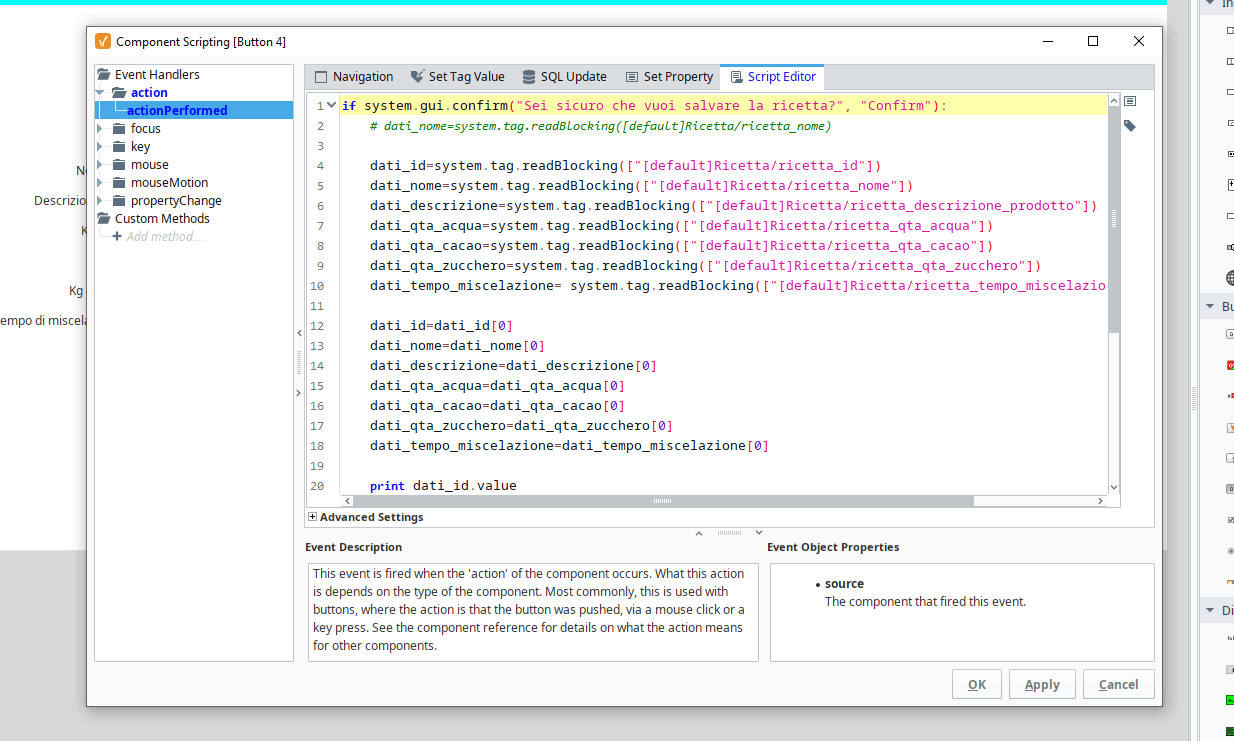Click the Event Description text box

coord(533,612)
